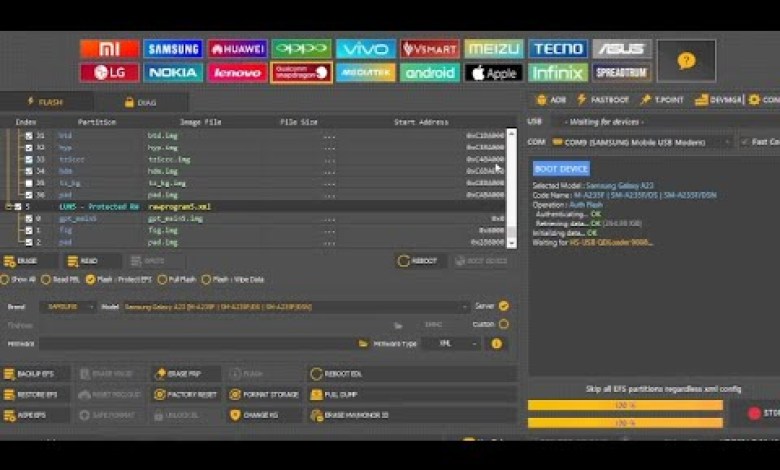Click the Firmware path input field
This screenshot has height=470, width=780.
point(198,344)
